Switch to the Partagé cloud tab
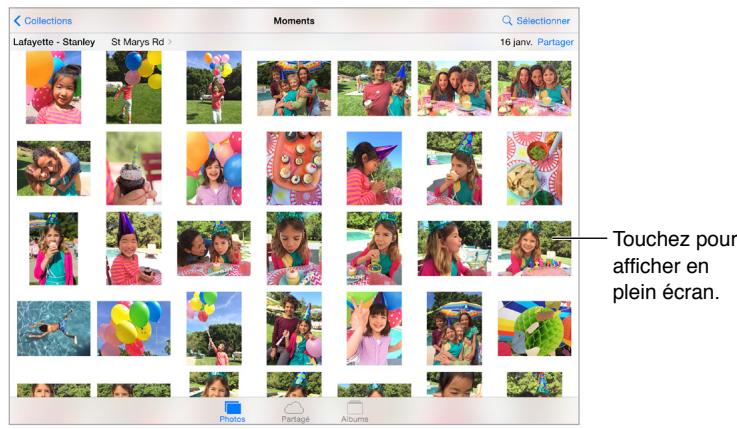This screenshot has height=429, width=737. point(295,412)
